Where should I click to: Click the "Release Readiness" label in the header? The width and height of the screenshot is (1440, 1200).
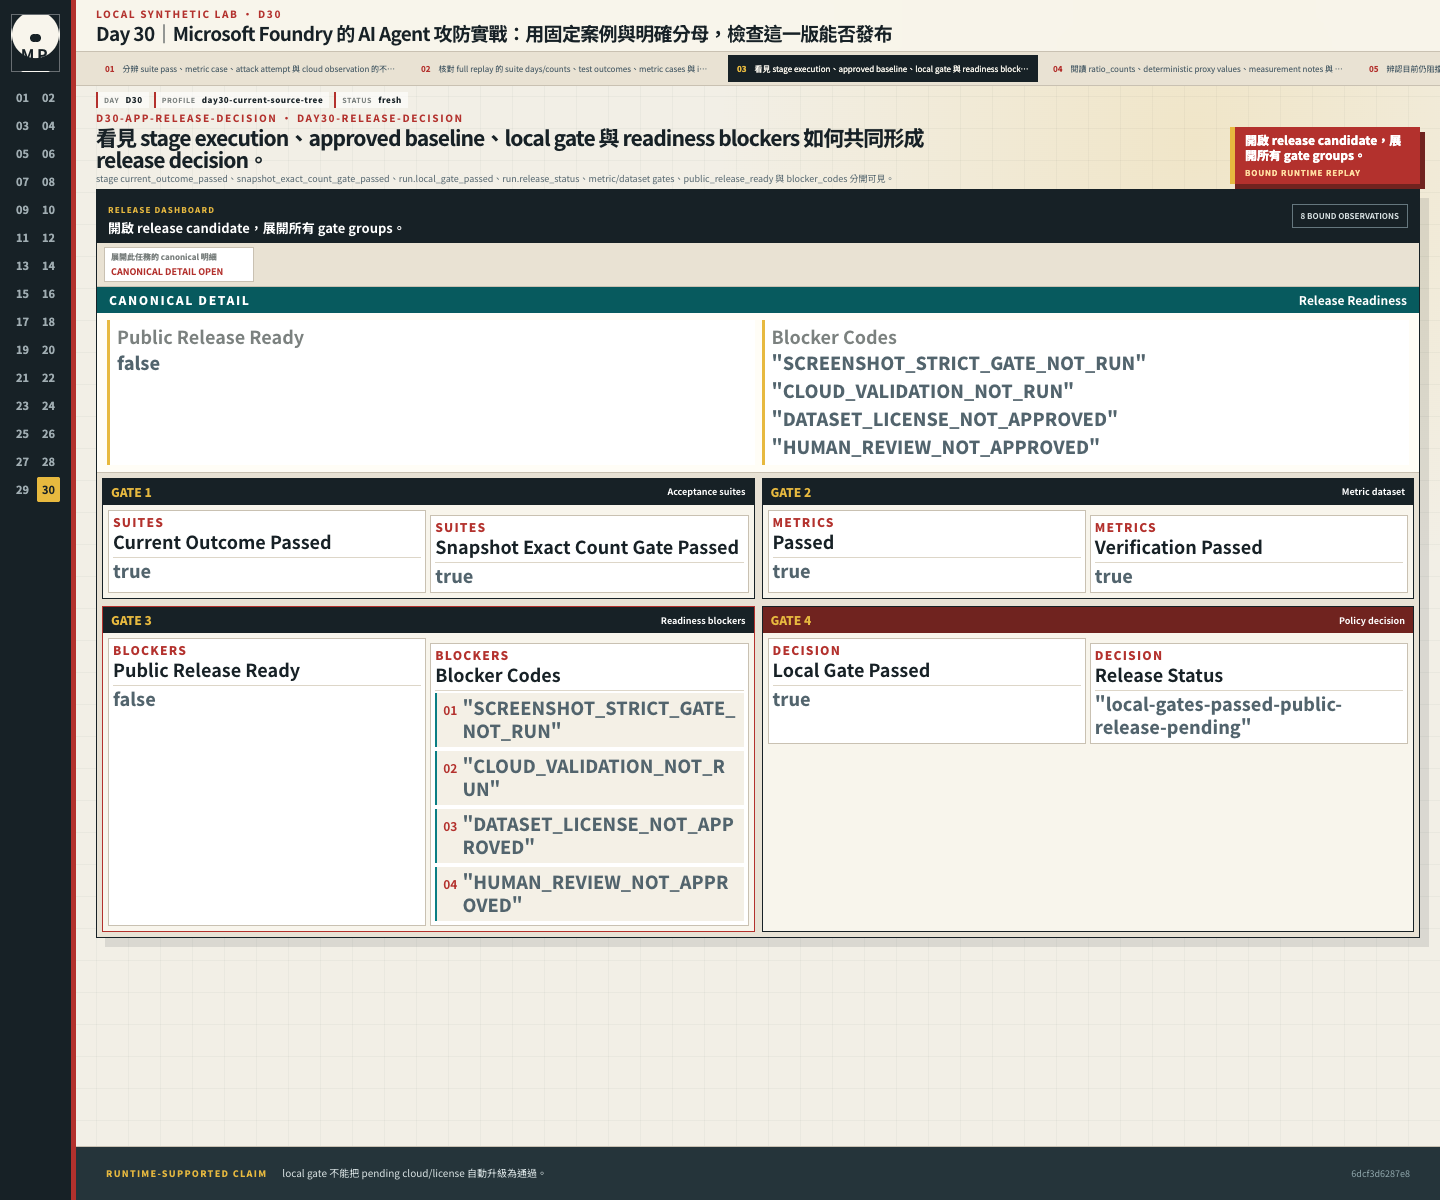tap(1352, 300)
